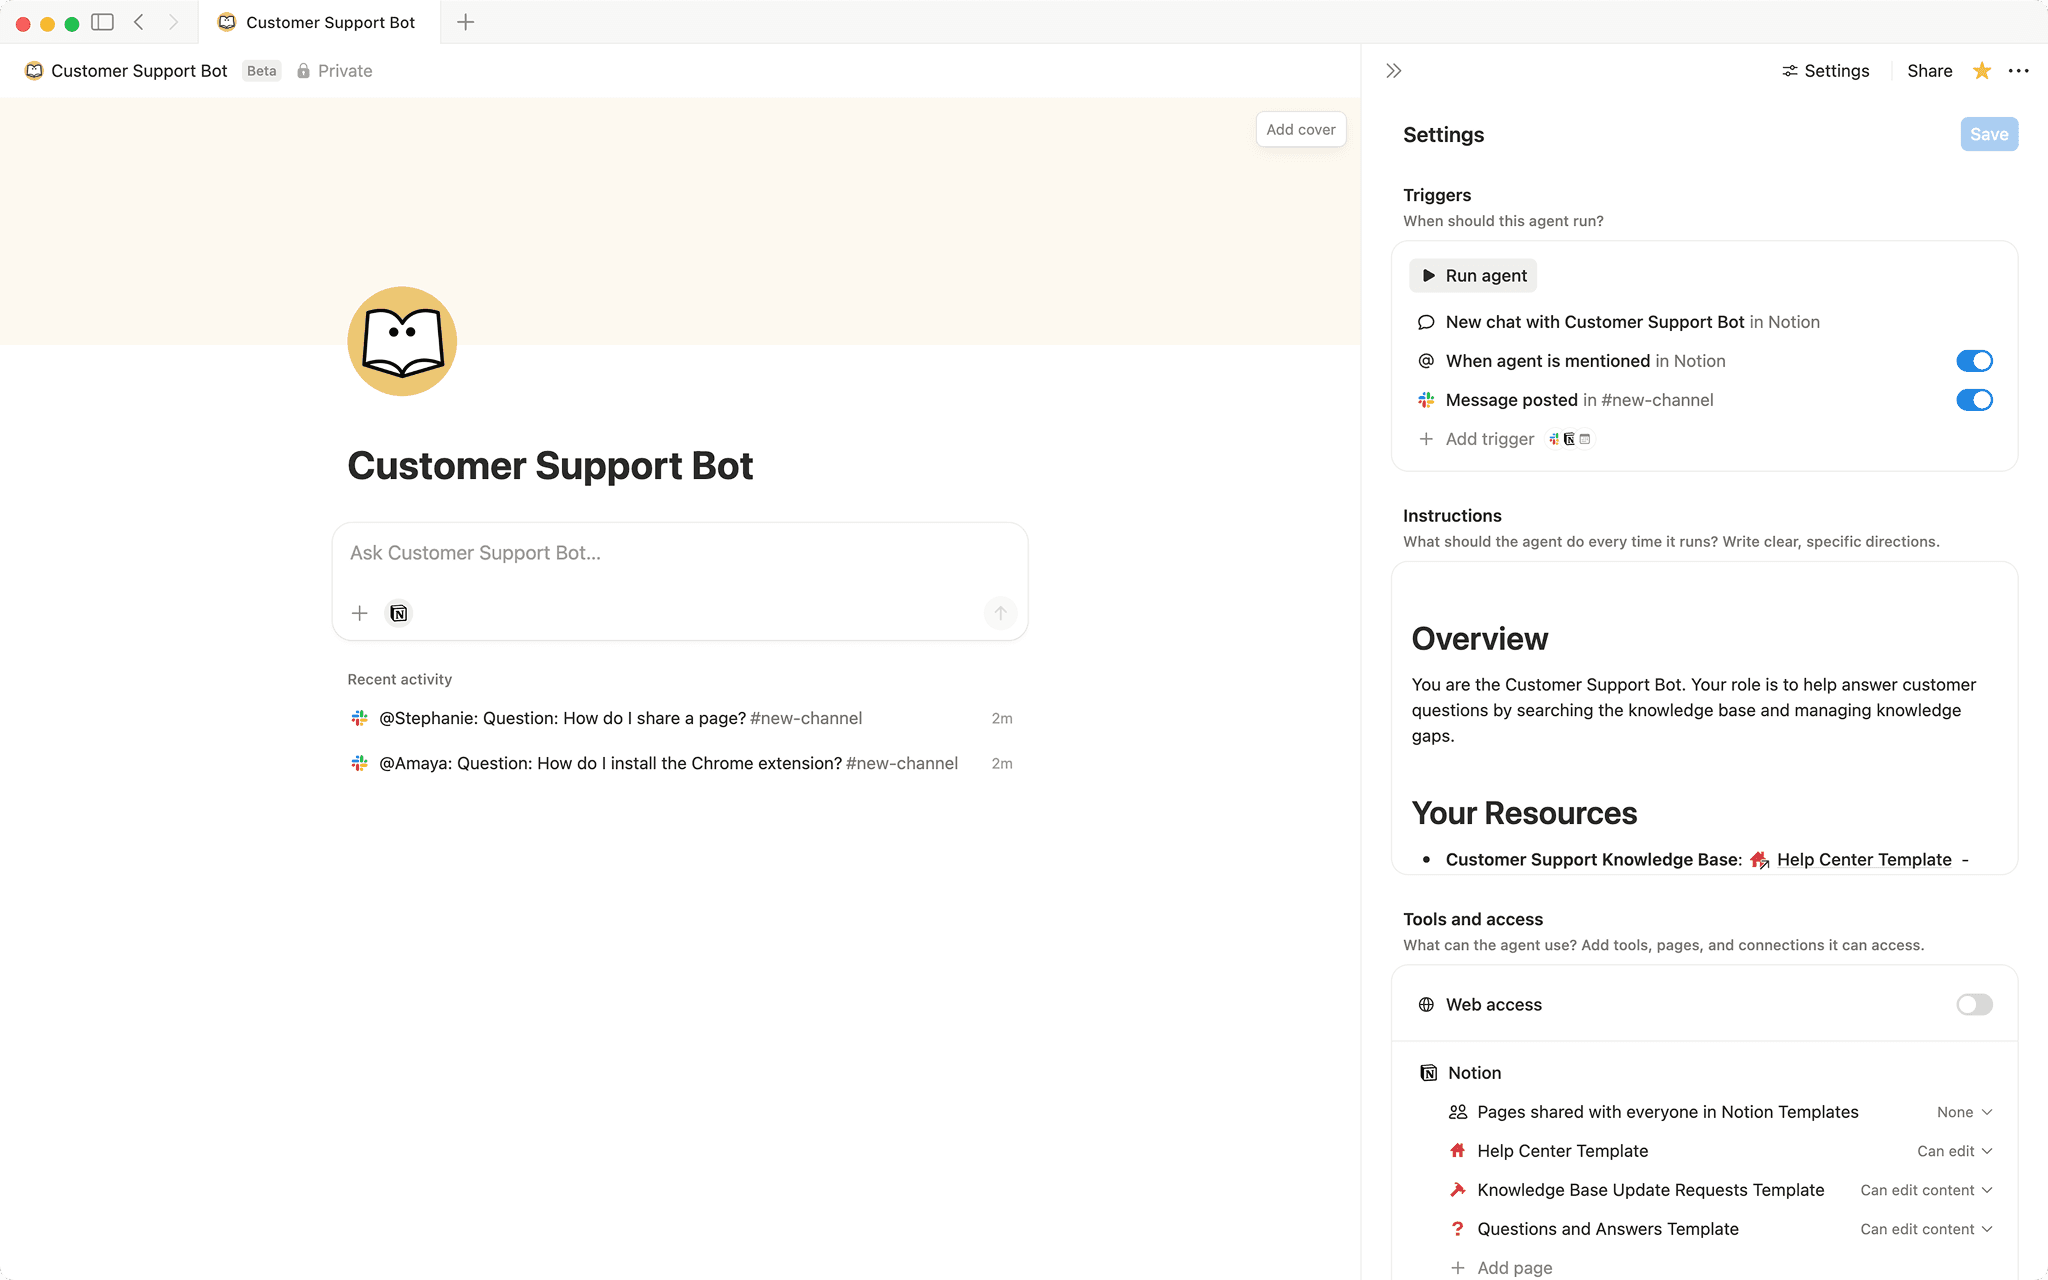2048x1280 pixels.
Task: Click the Slack icon next to Add trigger
Action: (1552, 439)
